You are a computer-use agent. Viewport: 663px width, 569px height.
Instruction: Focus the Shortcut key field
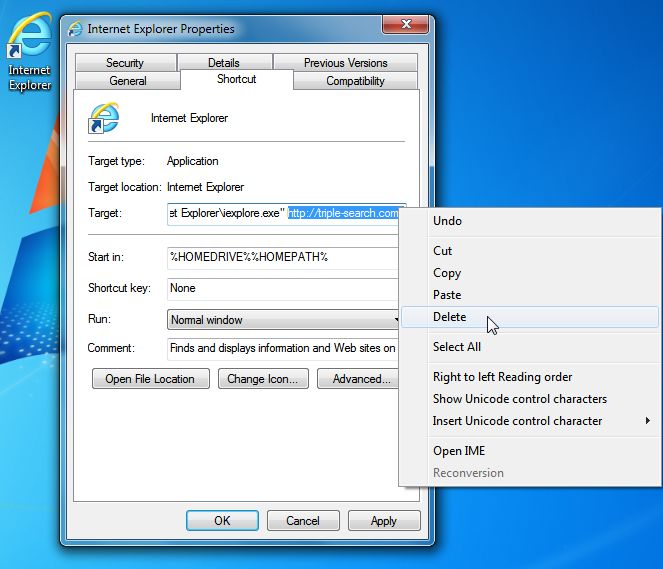click(x=283, y=289)
